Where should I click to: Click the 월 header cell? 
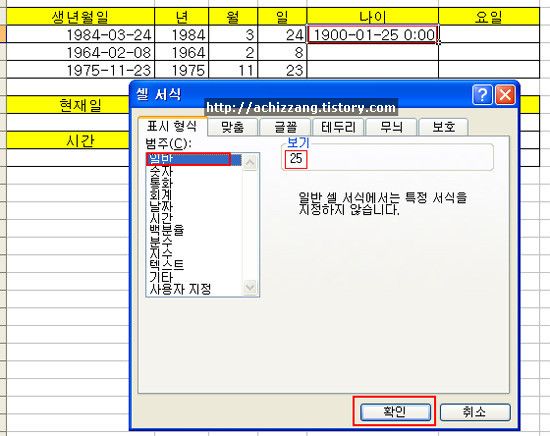(233, 16)
